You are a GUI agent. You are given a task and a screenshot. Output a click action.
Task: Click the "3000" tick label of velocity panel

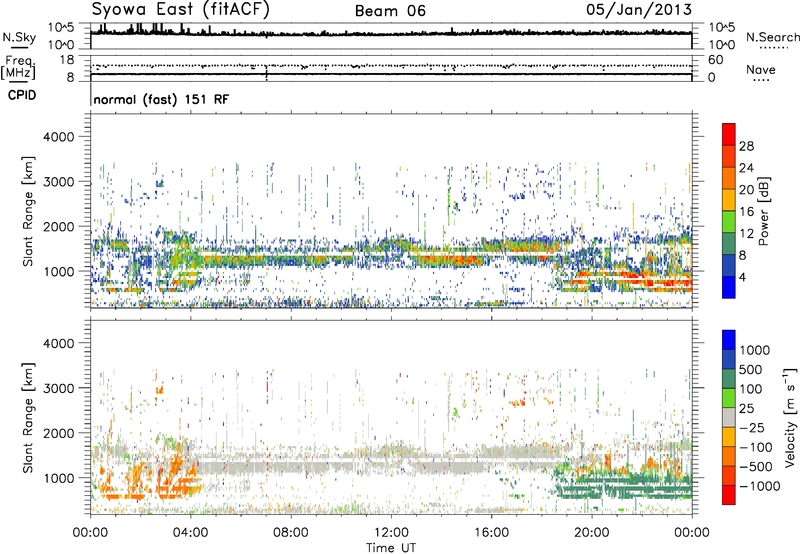(58, 388)
